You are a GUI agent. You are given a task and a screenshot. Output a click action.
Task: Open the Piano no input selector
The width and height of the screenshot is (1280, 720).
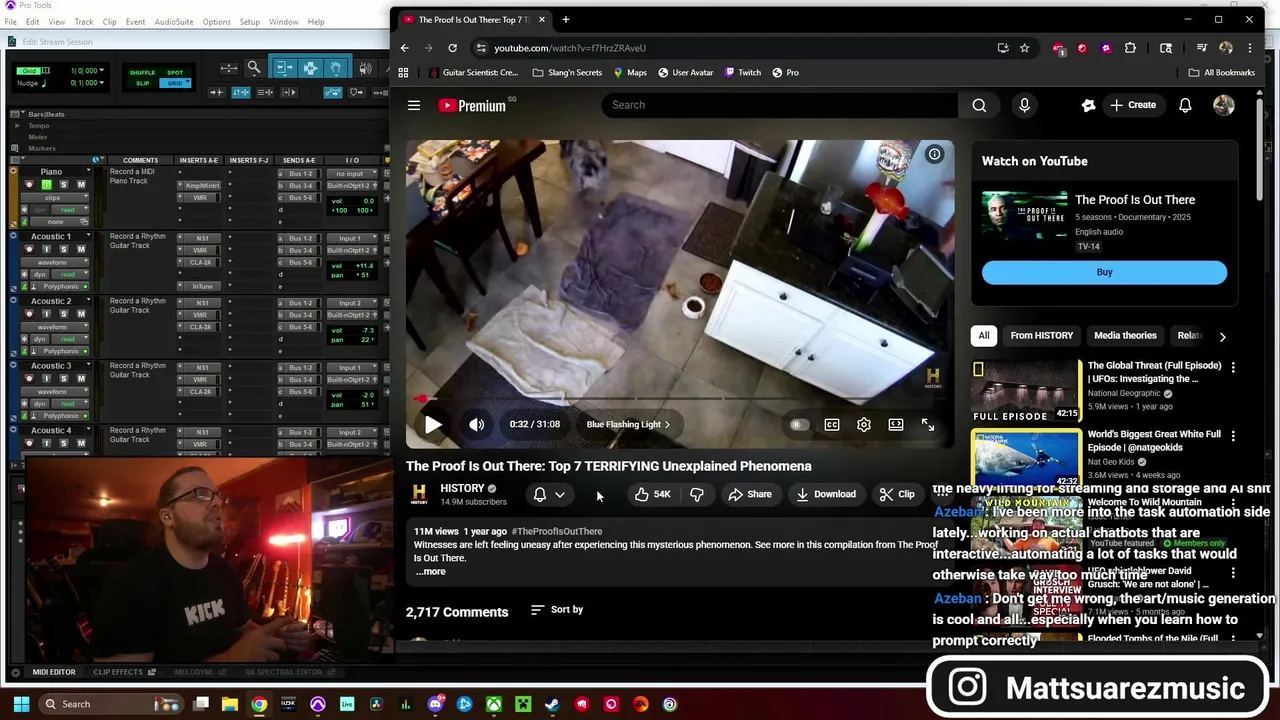pyautogui.click(x=352, y=174)
